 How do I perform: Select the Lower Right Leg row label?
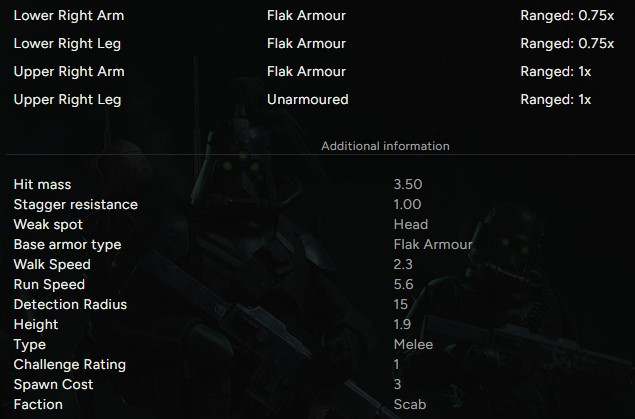tap(68, 44)
